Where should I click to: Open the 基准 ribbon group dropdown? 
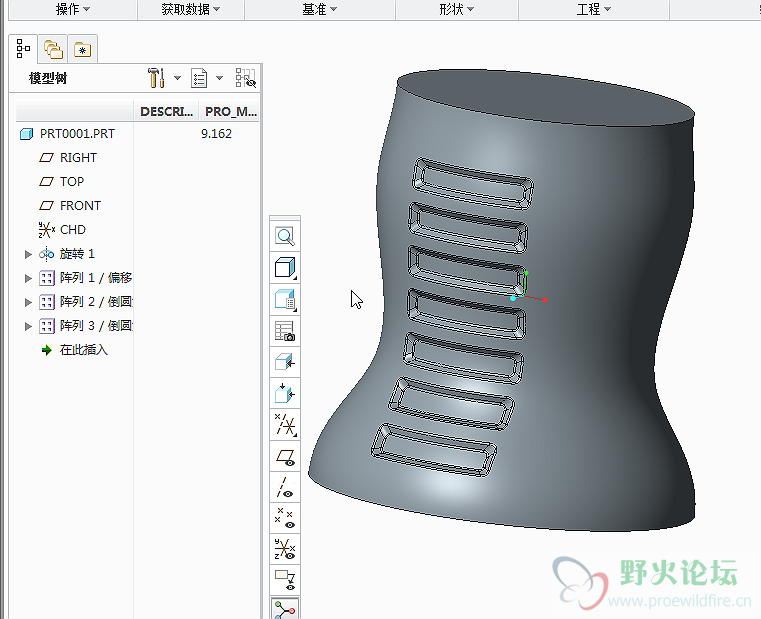click(319, 9)
